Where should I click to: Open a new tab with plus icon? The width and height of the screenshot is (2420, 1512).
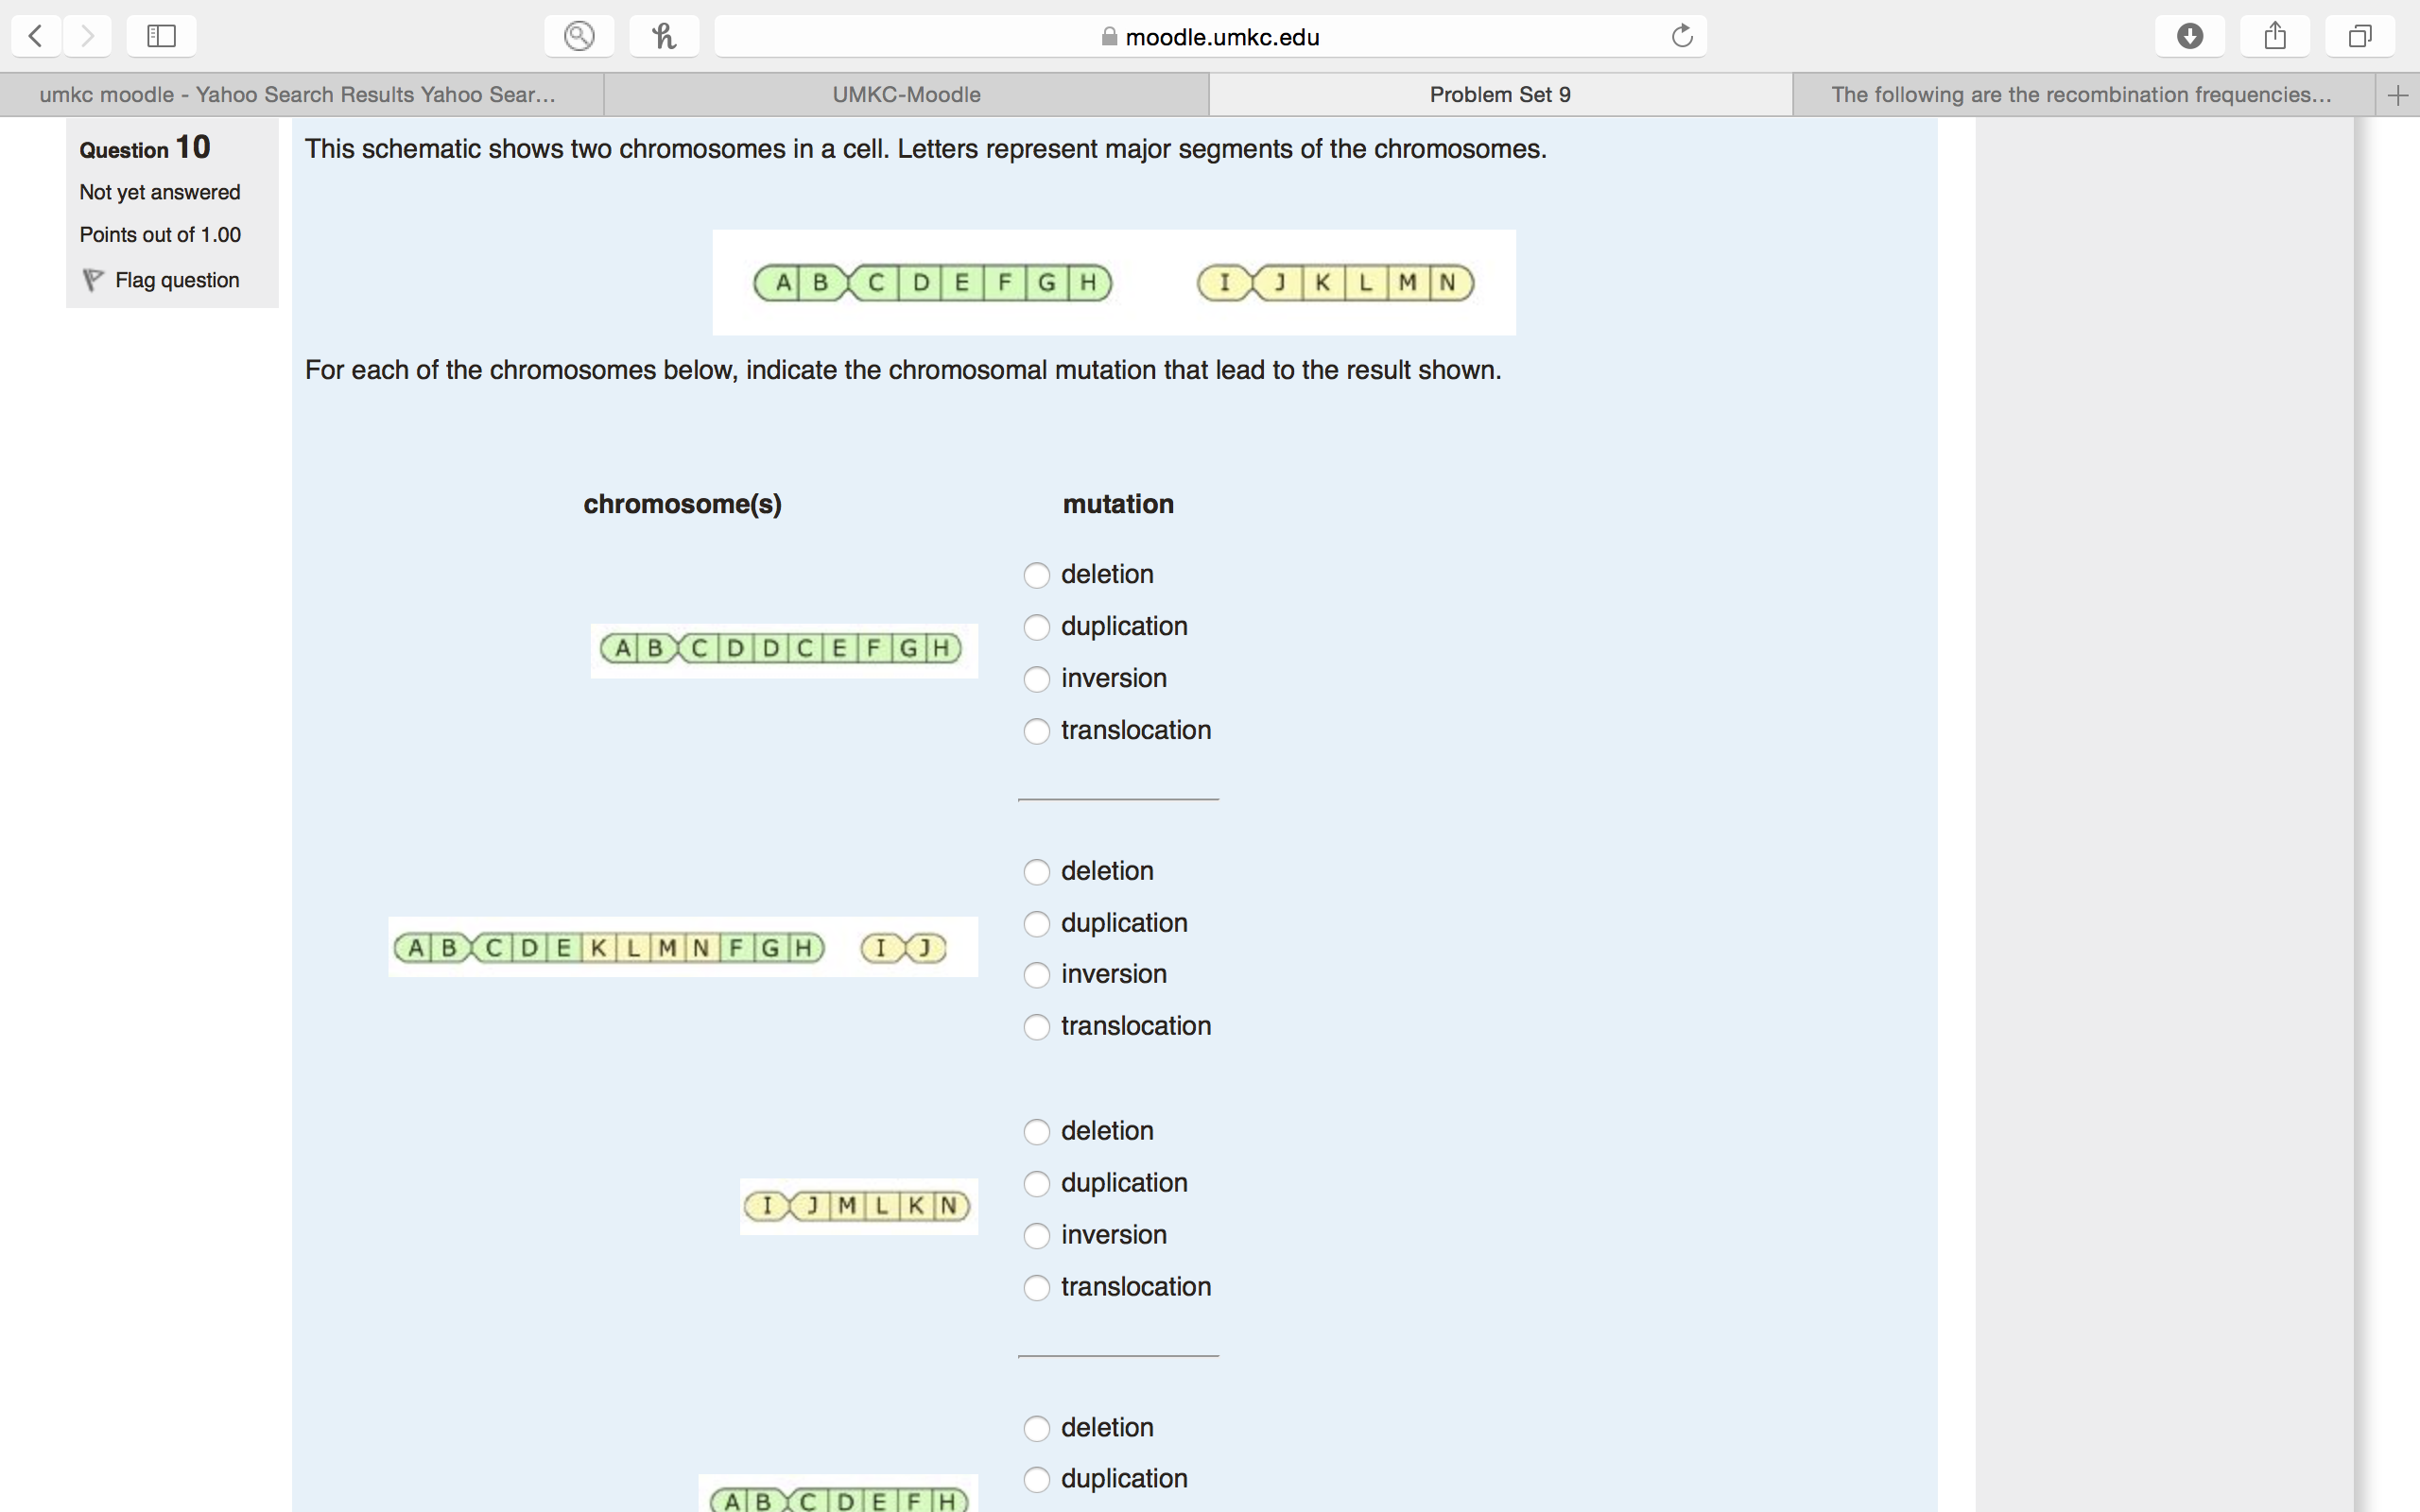click(2397, 95)
